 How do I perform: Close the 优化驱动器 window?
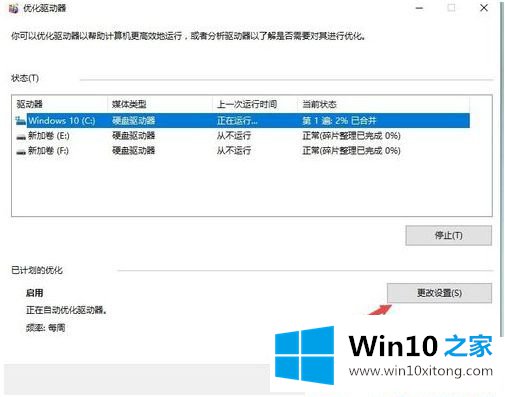click(484, 8)
